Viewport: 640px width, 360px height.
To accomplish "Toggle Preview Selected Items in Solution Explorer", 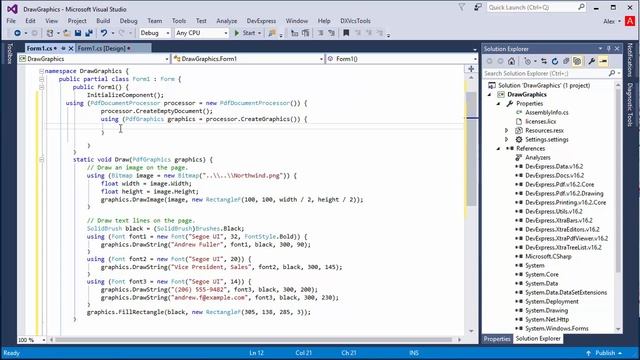I will point(603,61).
